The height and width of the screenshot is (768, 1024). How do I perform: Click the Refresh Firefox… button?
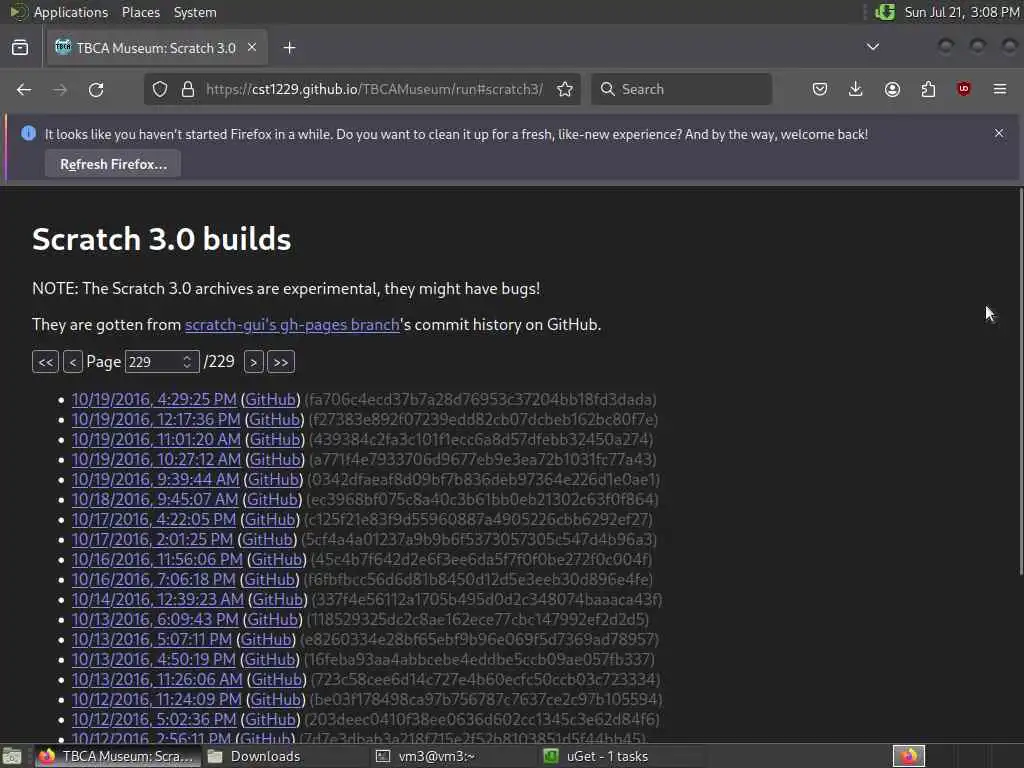coord(113,164)
